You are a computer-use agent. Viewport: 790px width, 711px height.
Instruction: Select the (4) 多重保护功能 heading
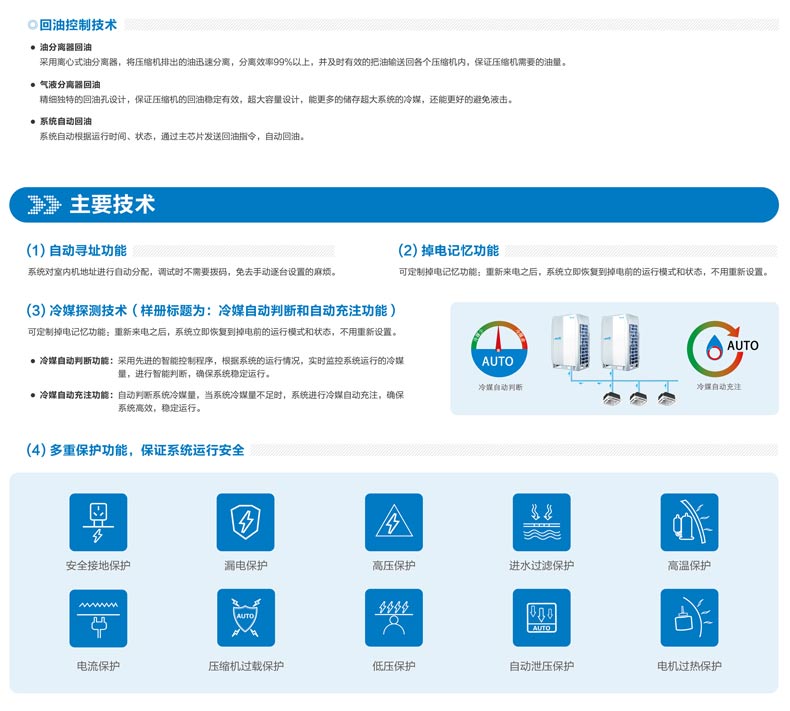tap(135, 450)
